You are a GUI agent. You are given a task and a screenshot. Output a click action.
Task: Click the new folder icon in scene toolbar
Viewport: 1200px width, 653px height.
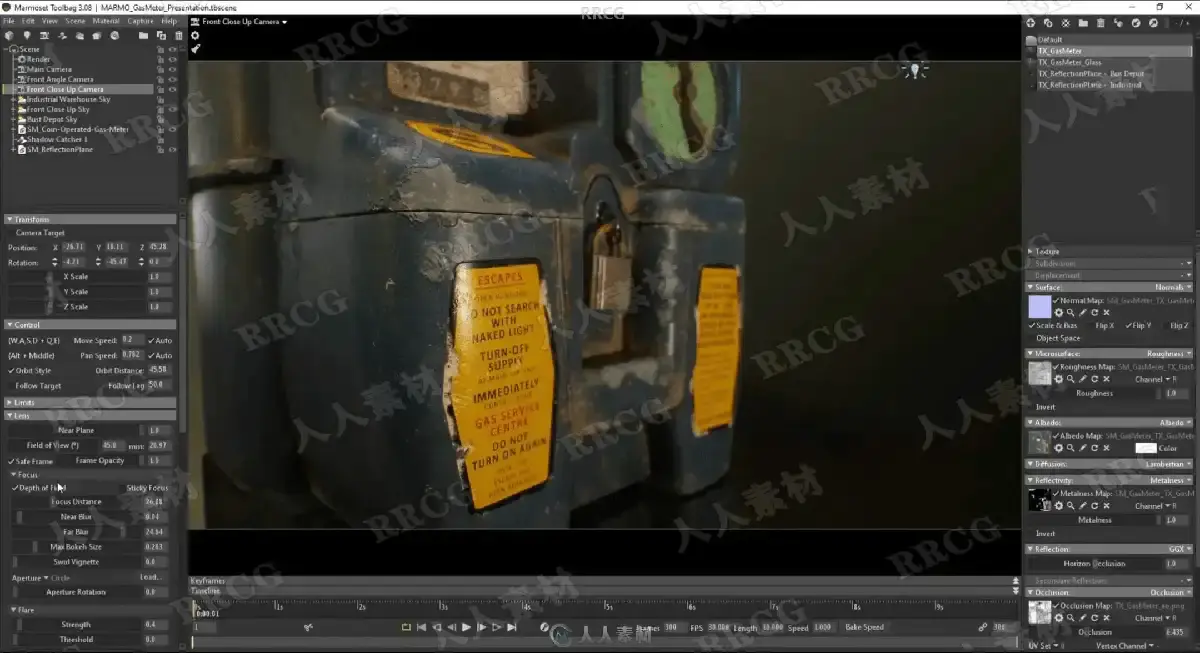[144, 36]
